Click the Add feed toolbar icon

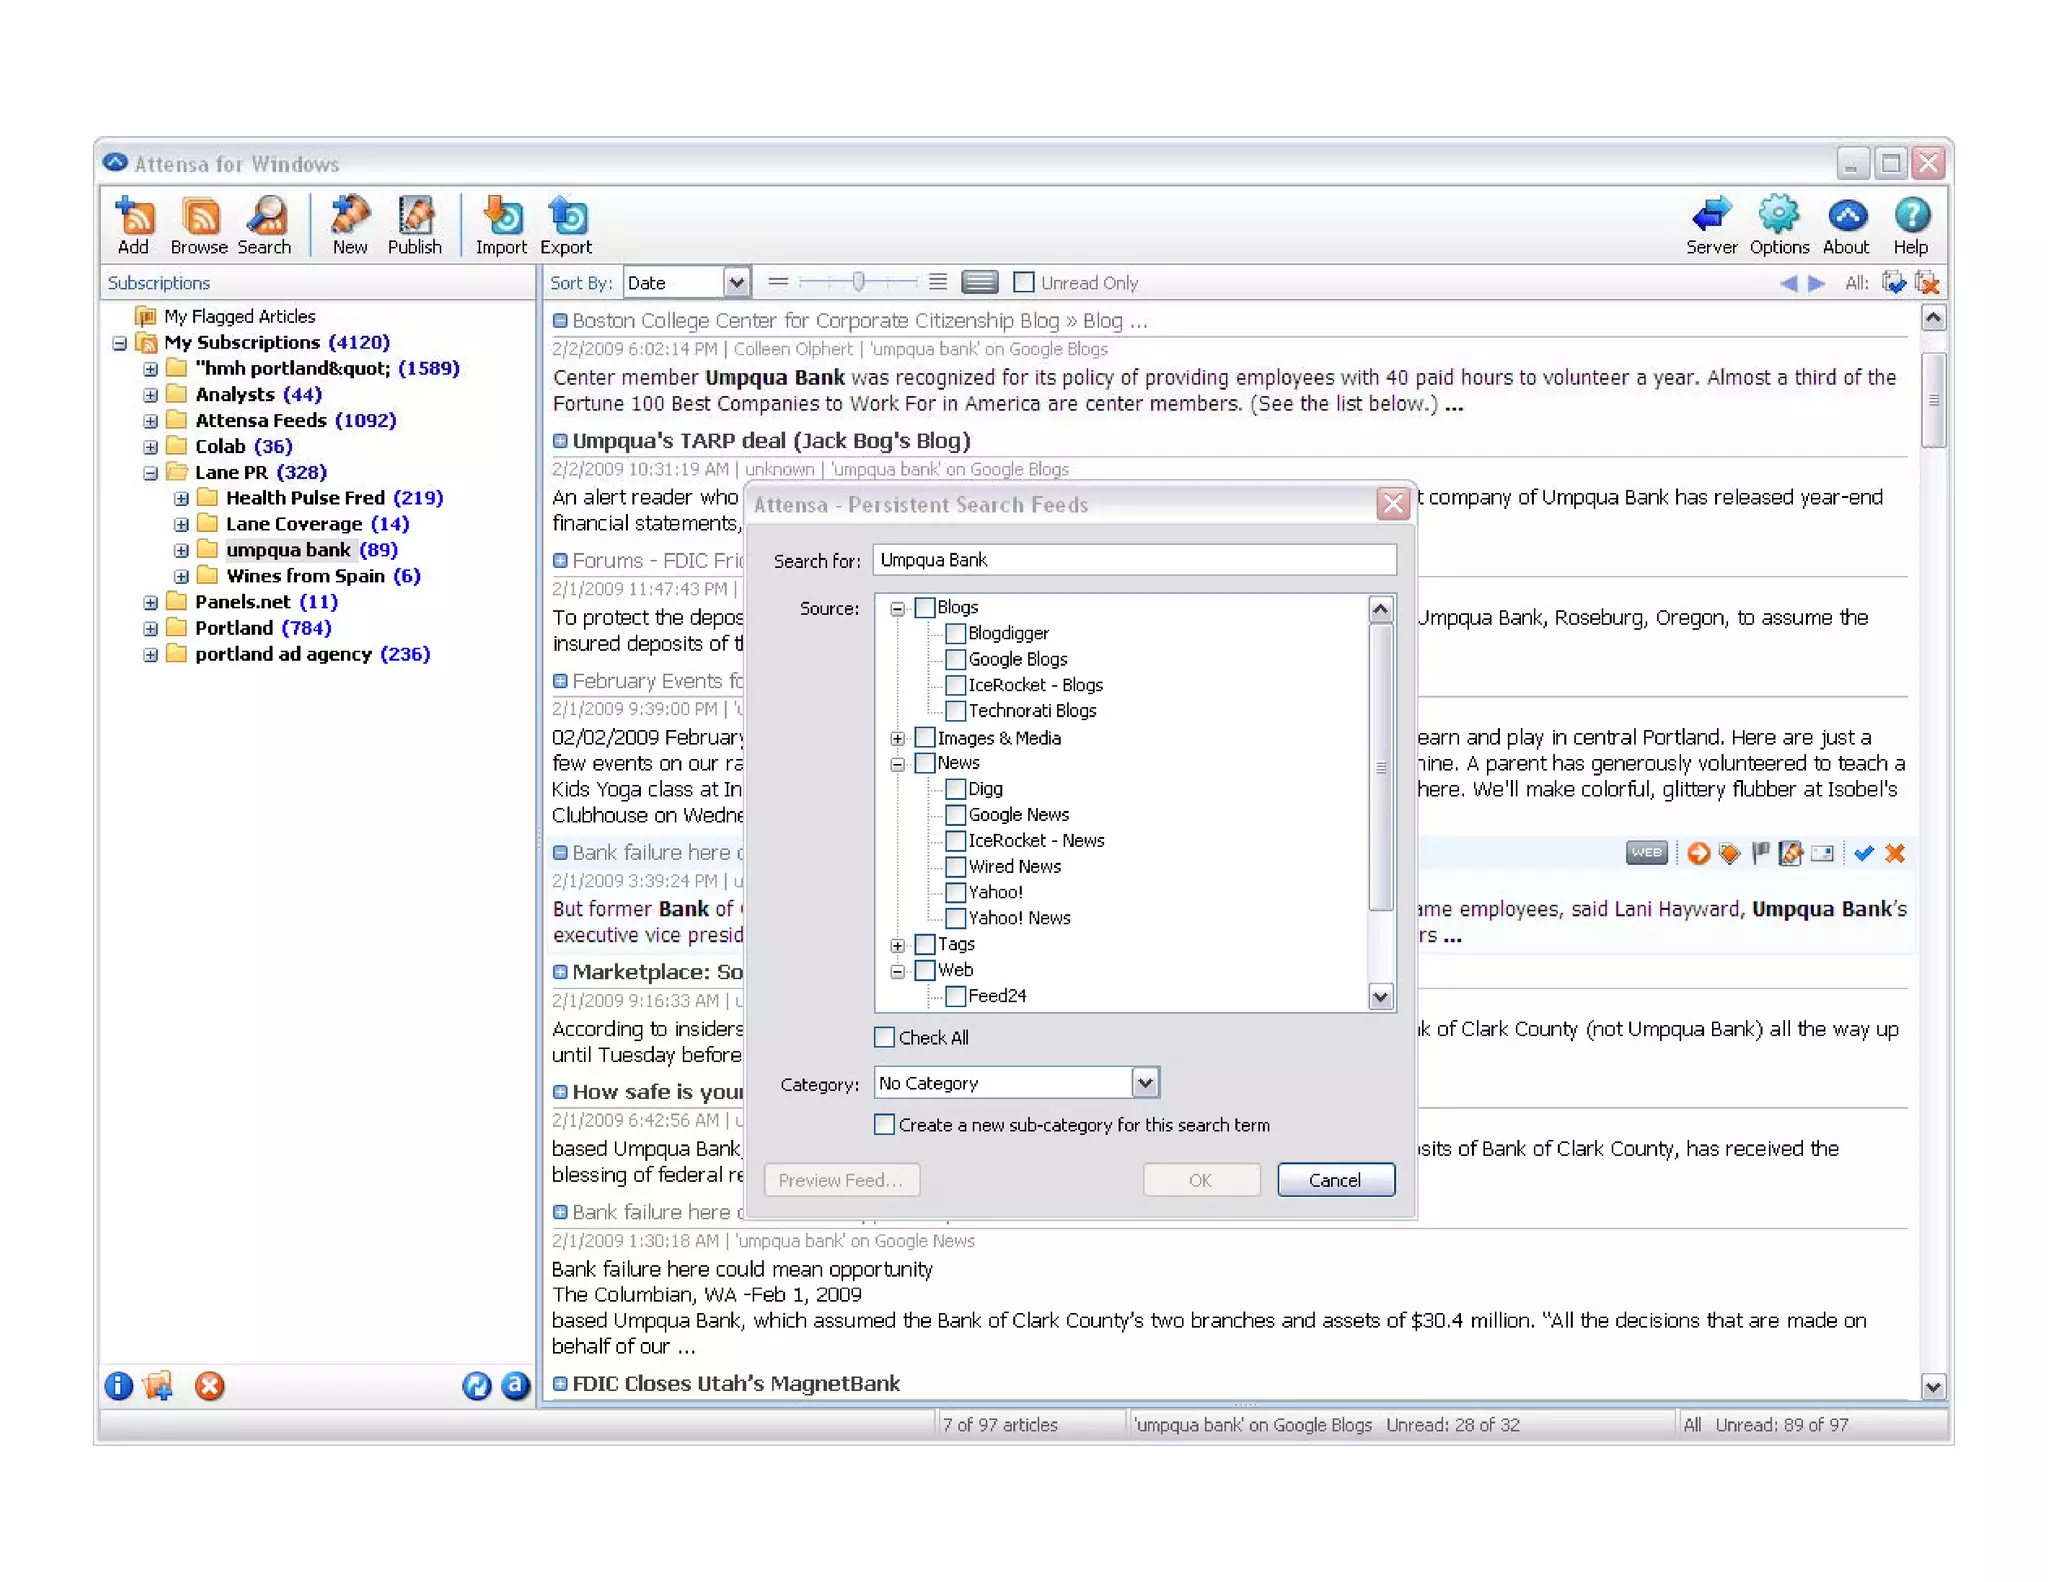[x=133, y=226]
